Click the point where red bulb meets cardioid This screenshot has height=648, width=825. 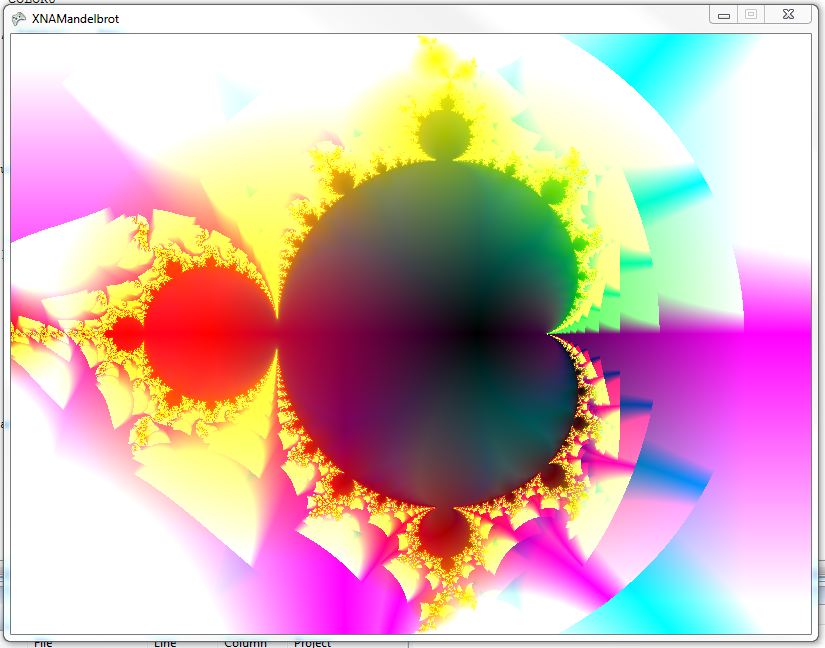(277, 330)
